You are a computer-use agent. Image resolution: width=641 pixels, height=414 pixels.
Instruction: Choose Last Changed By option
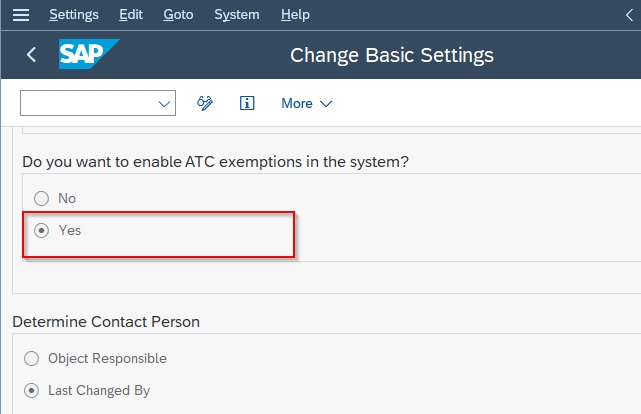pos(31,390)
